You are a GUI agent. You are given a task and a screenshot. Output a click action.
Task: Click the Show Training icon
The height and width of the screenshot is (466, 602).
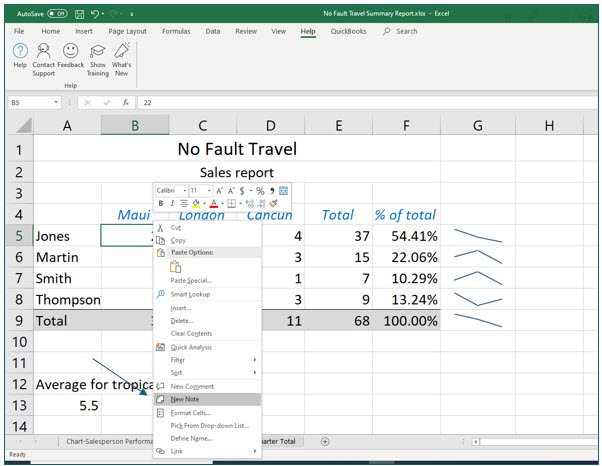click(x=98, y=51)
